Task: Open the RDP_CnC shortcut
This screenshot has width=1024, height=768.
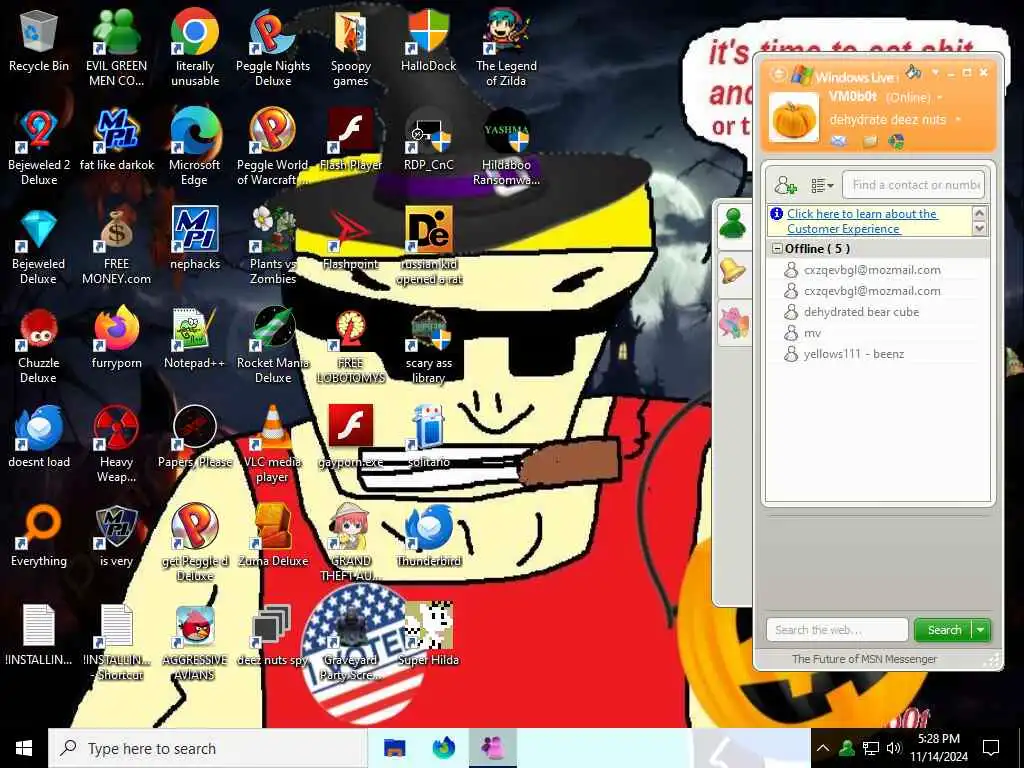Action: 428,140
